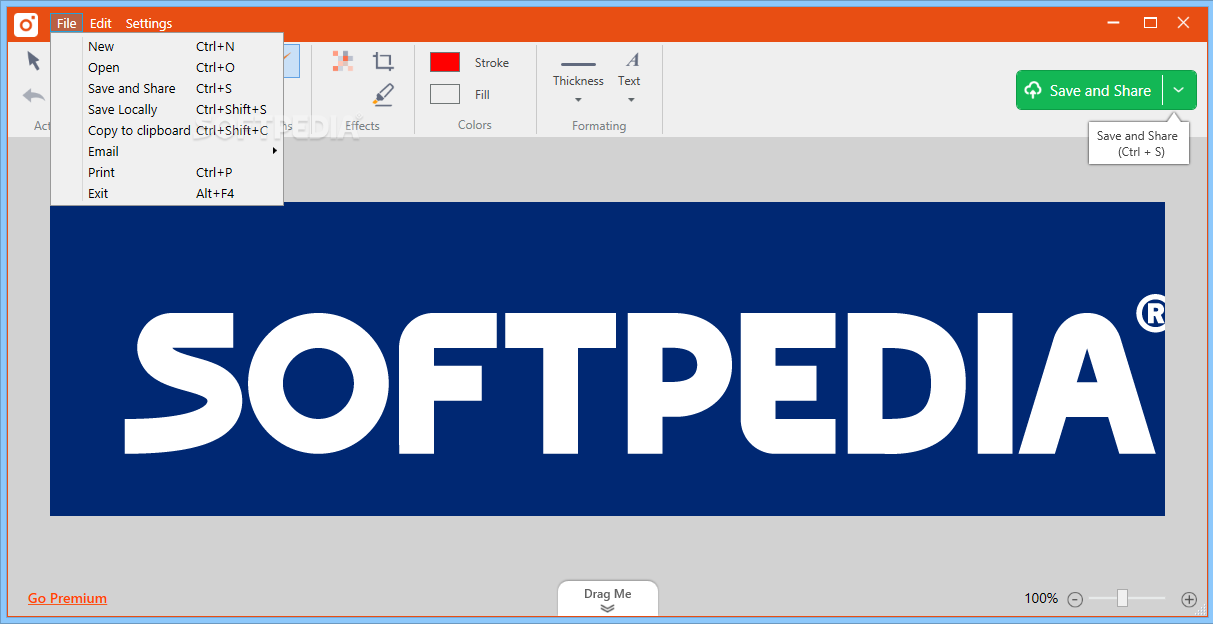Screen dimensions: 1213x624
Task: Maximize the application window
Action: (x=1150, y=22)
